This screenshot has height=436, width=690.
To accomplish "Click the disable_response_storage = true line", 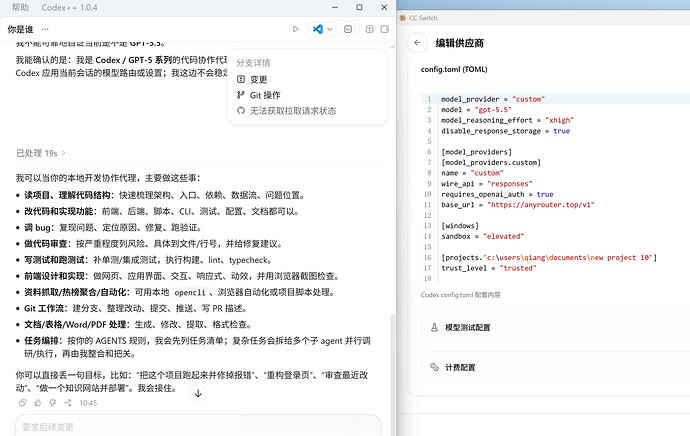I will click(x=505, y=131).
